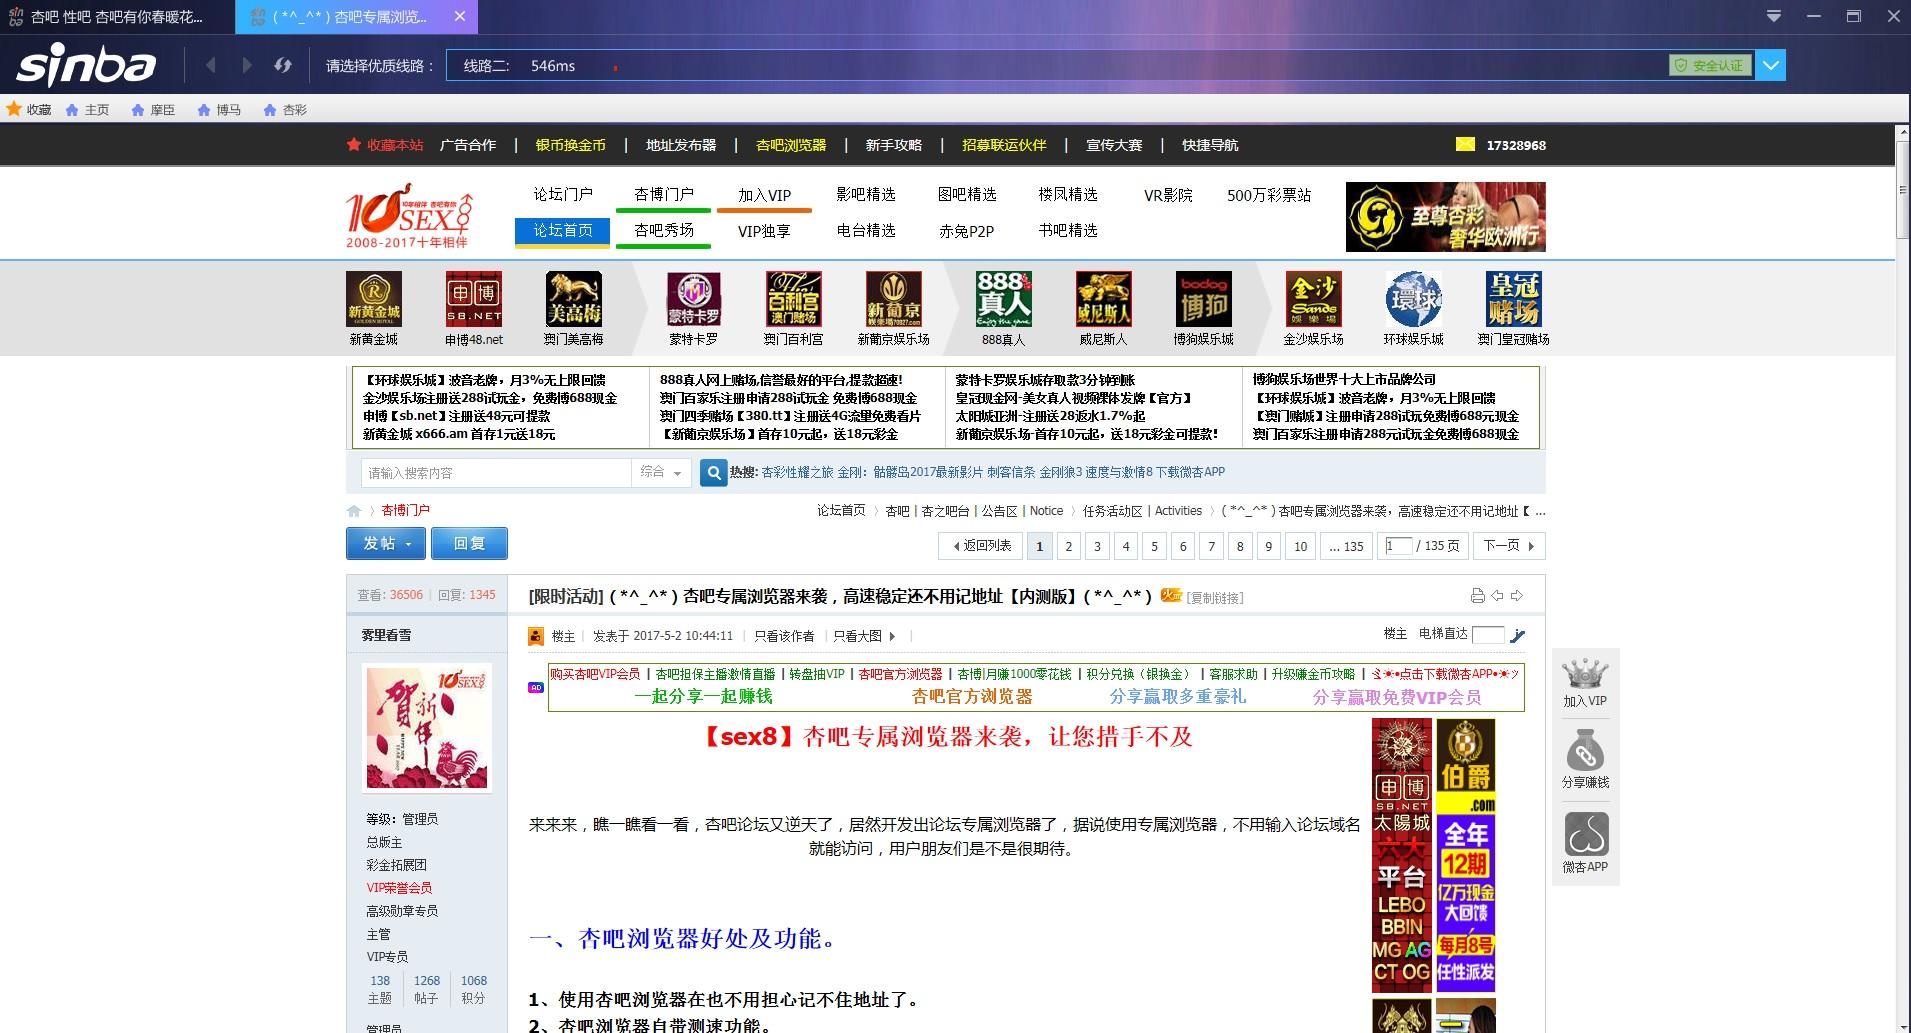The image size is (1911, 1033).
Task: Click the breadcrumb home icon
Action: click(354, 511)
